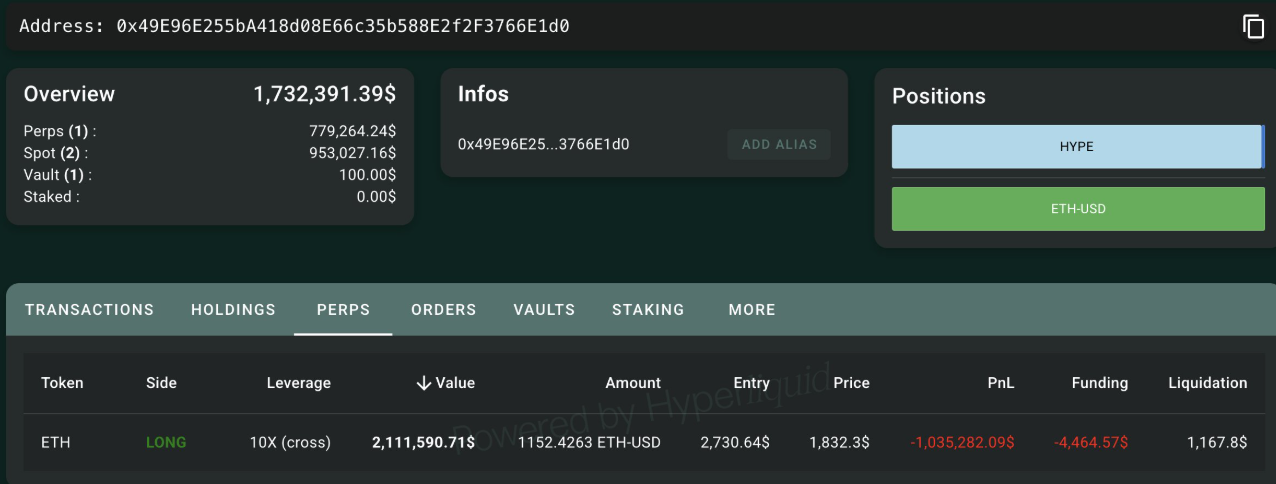
Task: Select the HYPE position bar
Action: (x=1077, y=147)
